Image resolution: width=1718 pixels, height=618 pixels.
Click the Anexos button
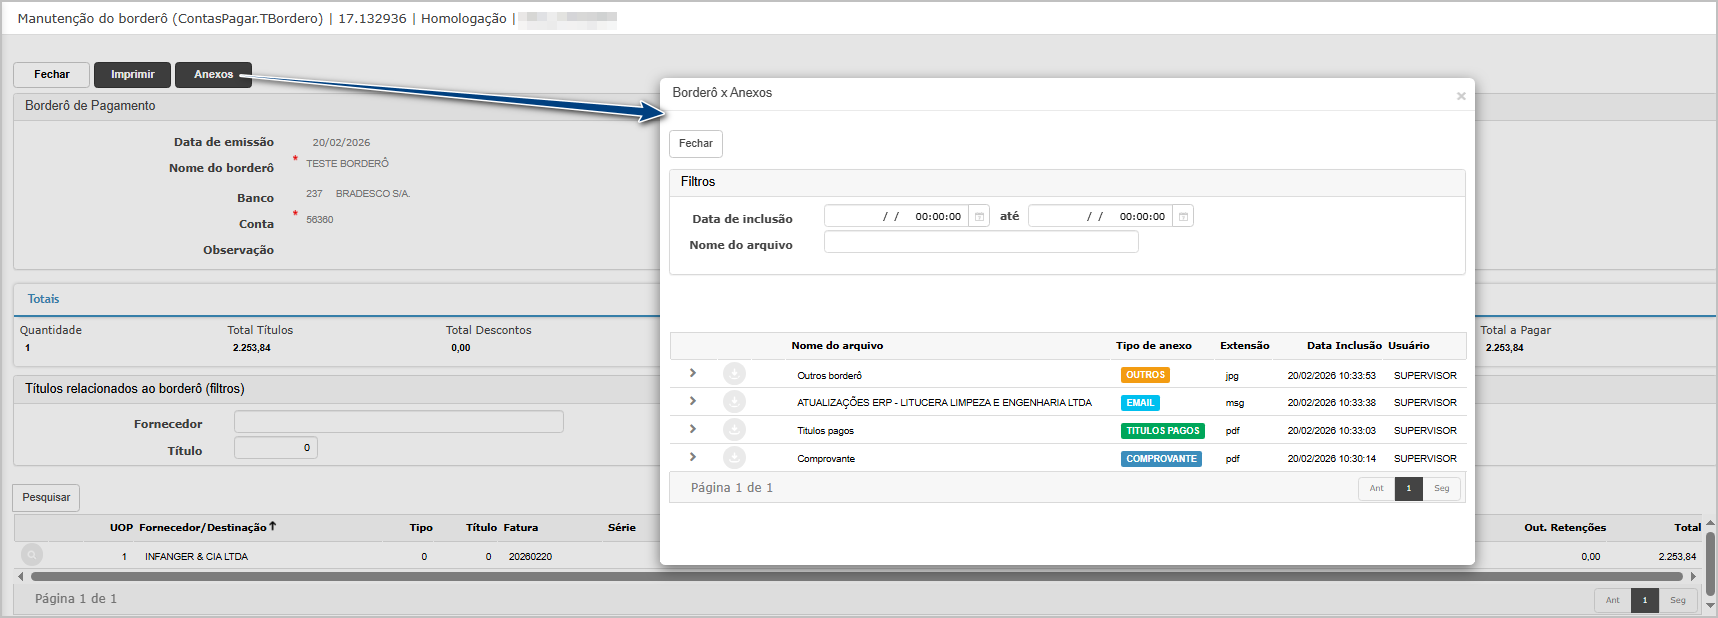coord(213,75)
